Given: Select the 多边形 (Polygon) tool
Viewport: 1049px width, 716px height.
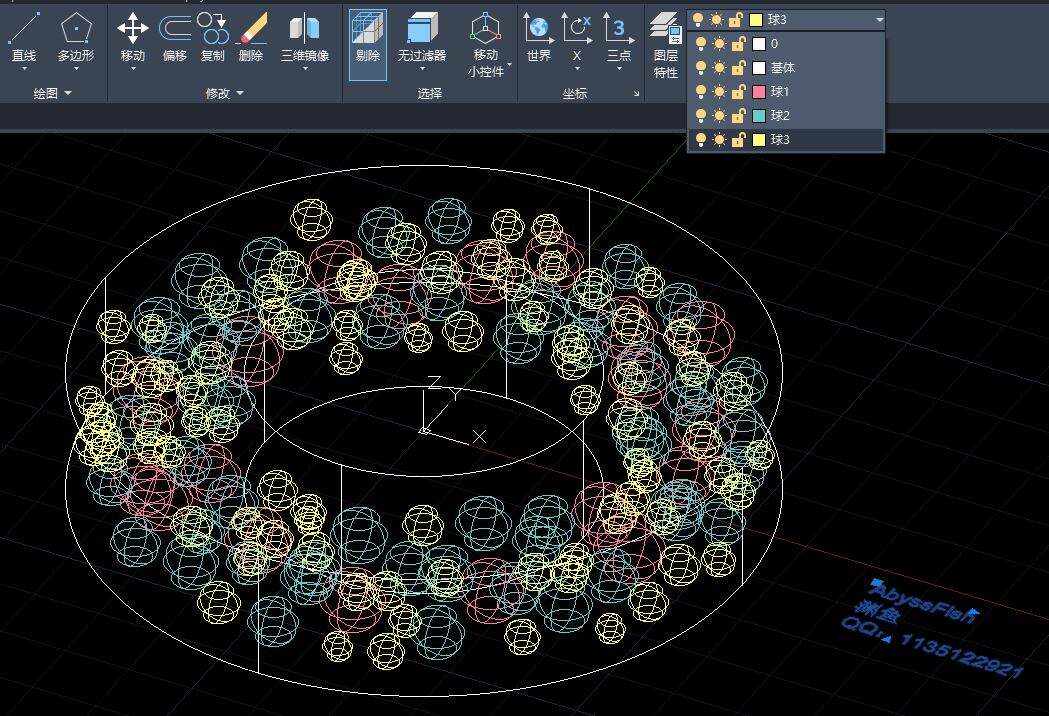Looking at the screenshot, I should 76,38.
